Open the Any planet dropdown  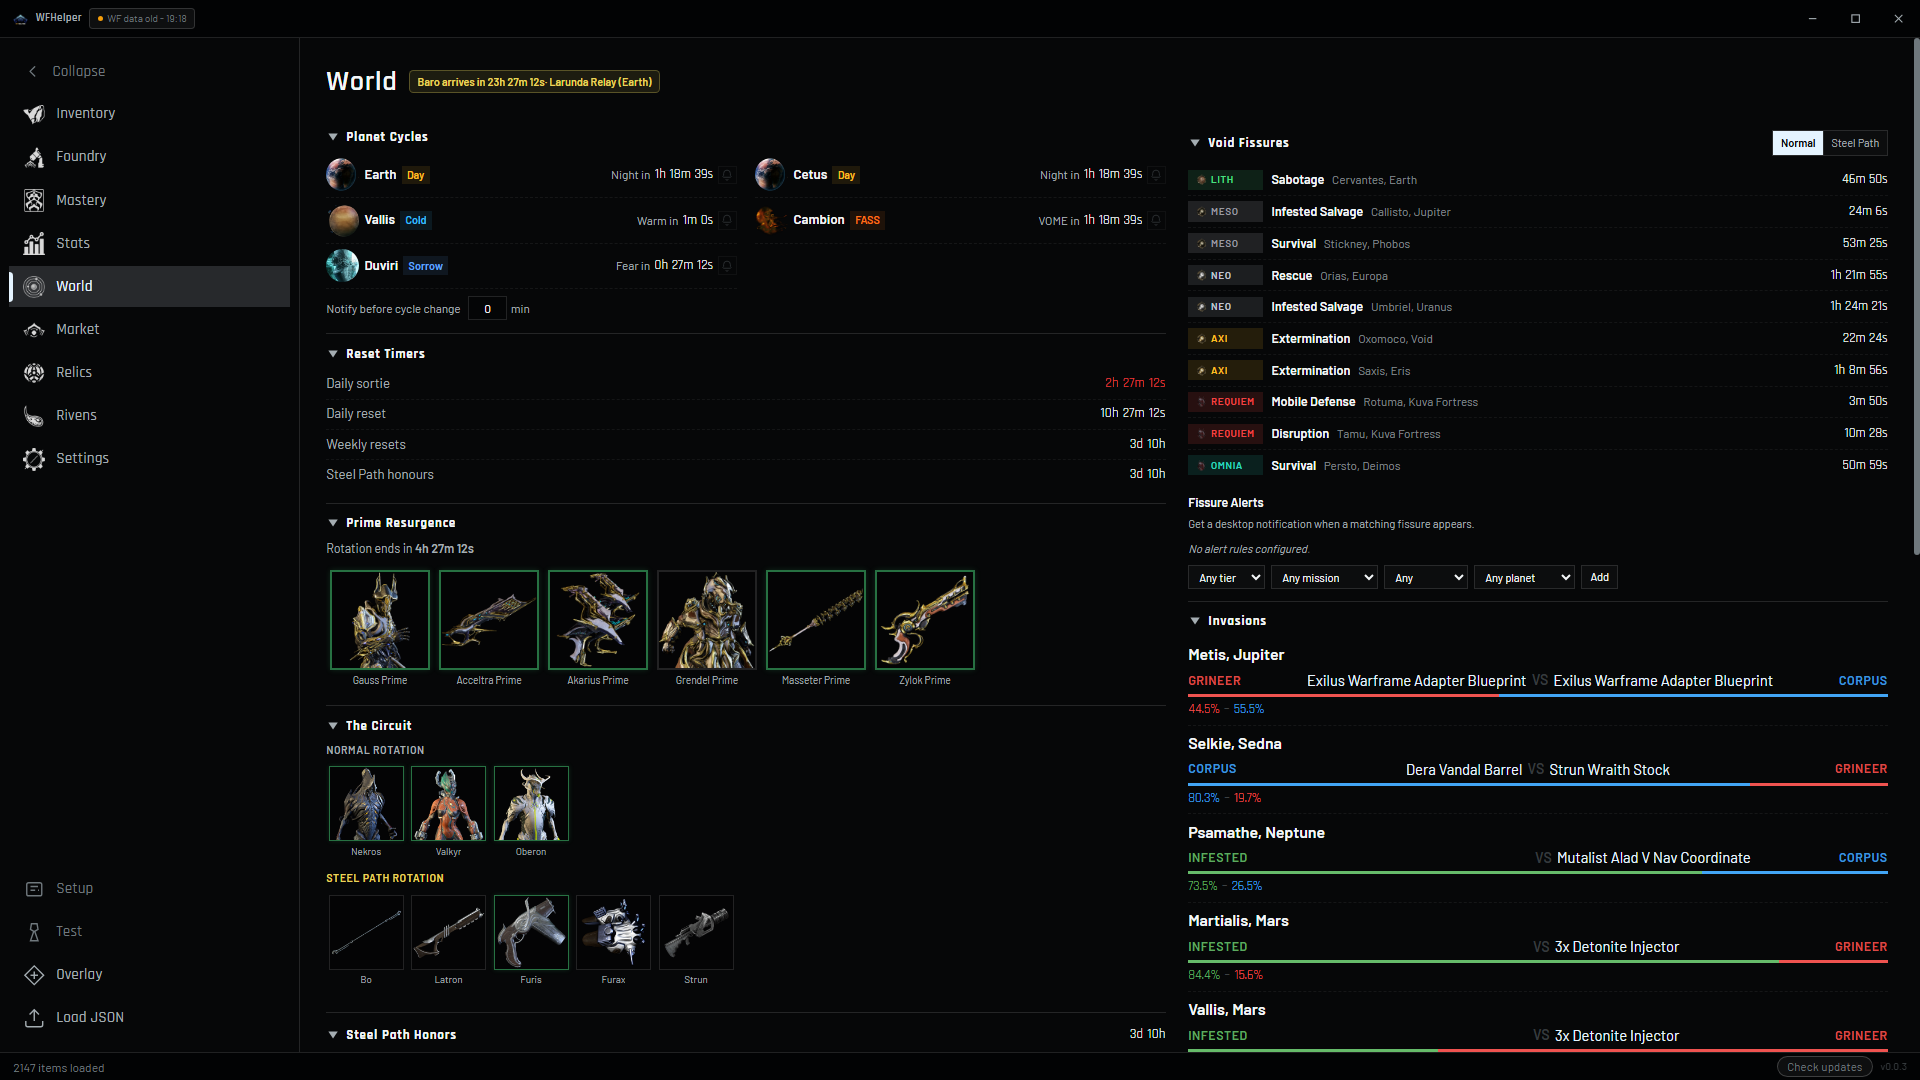tap(1525, 578)
